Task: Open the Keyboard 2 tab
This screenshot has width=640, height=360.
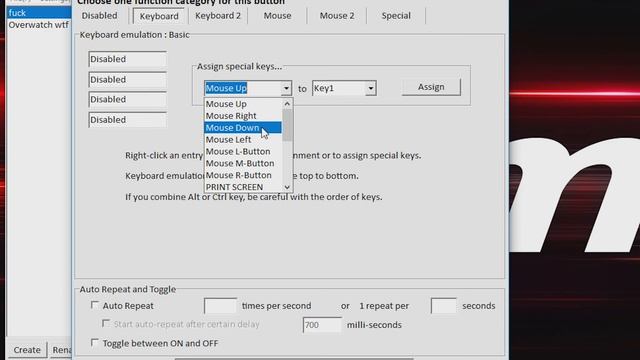Action: tap(218, 16)
